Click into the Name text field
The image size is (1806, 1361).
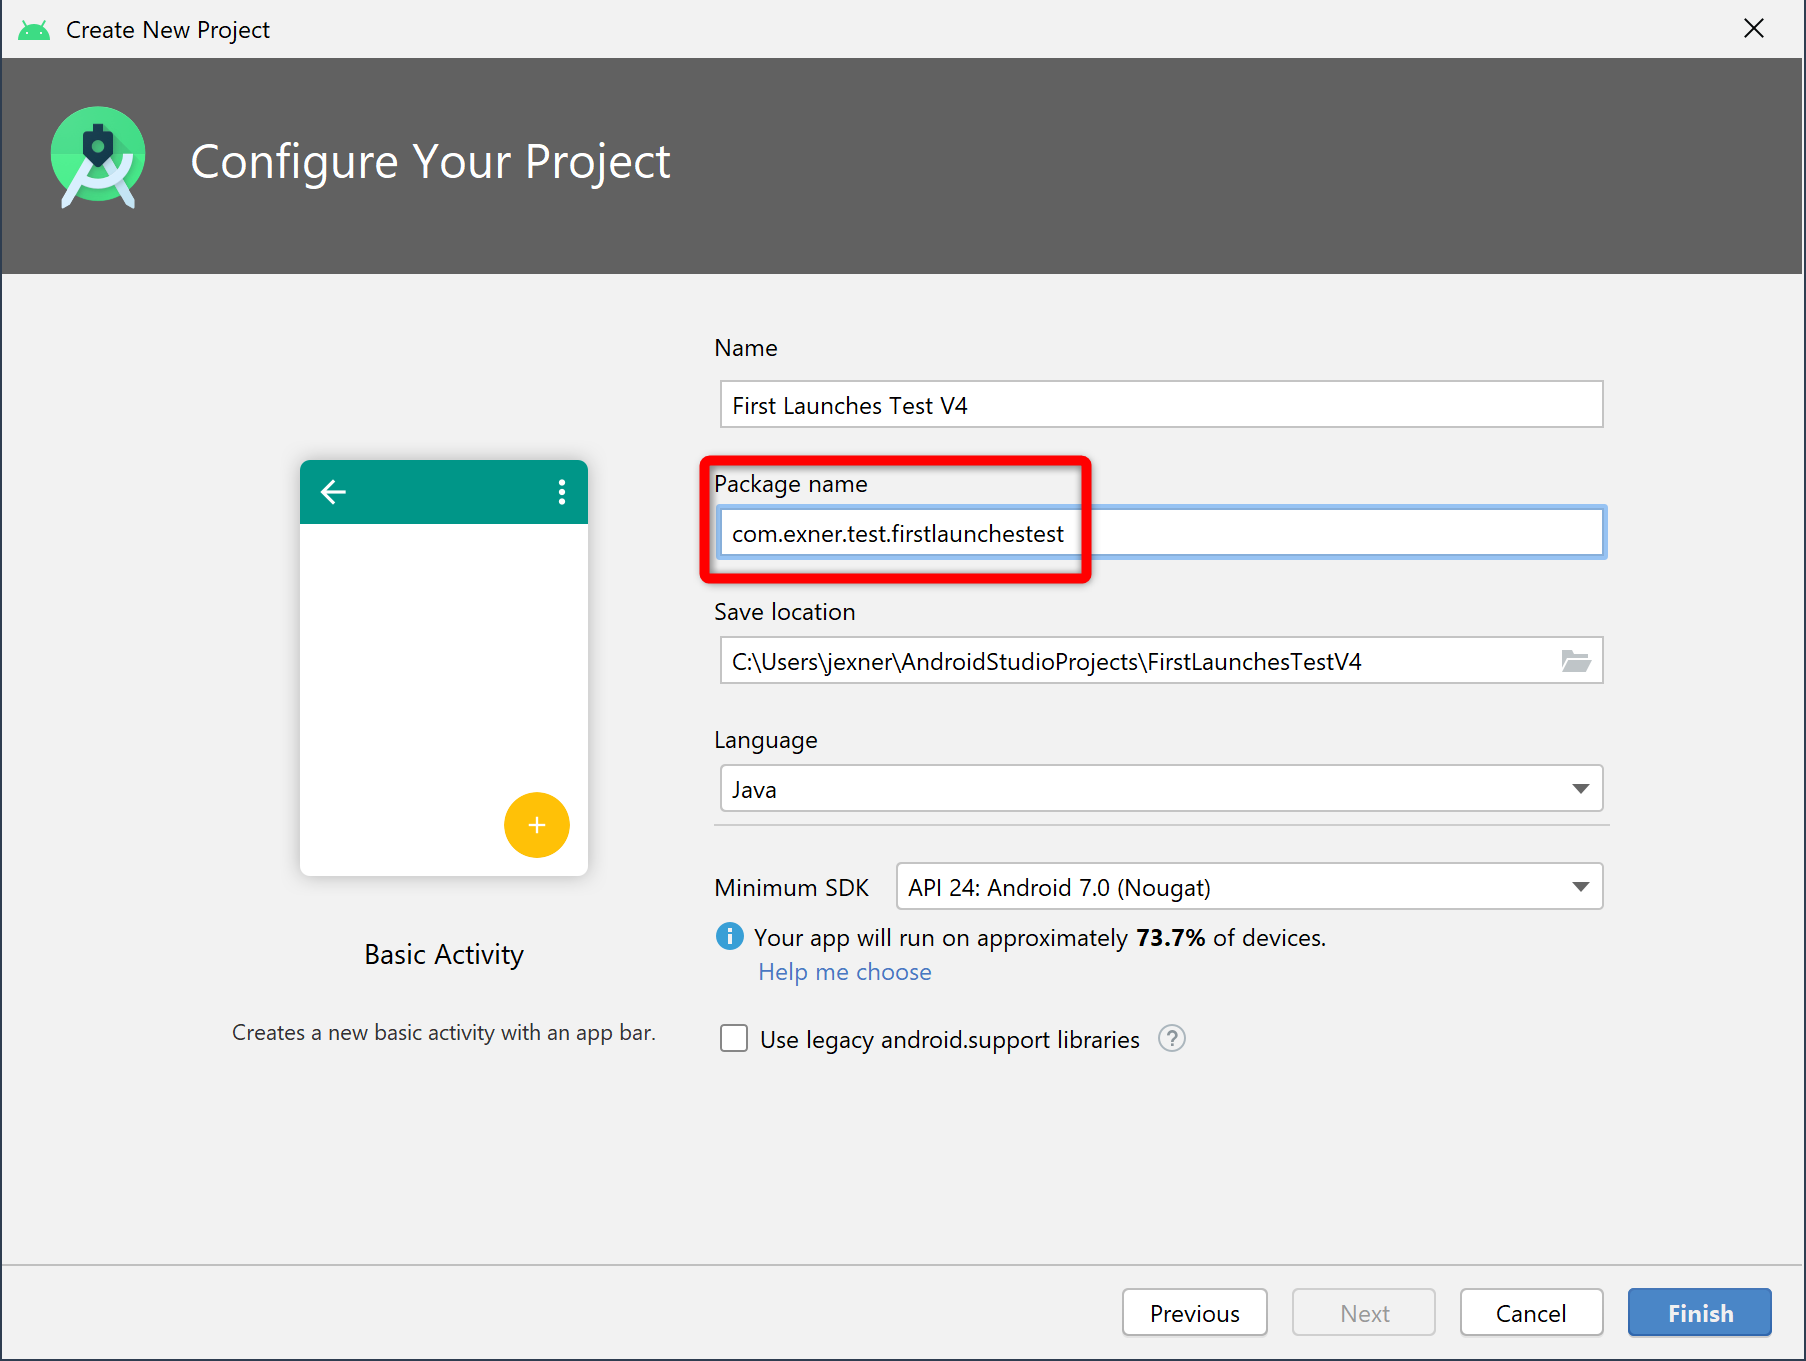pyautogui.click(x=1160, y=405)
